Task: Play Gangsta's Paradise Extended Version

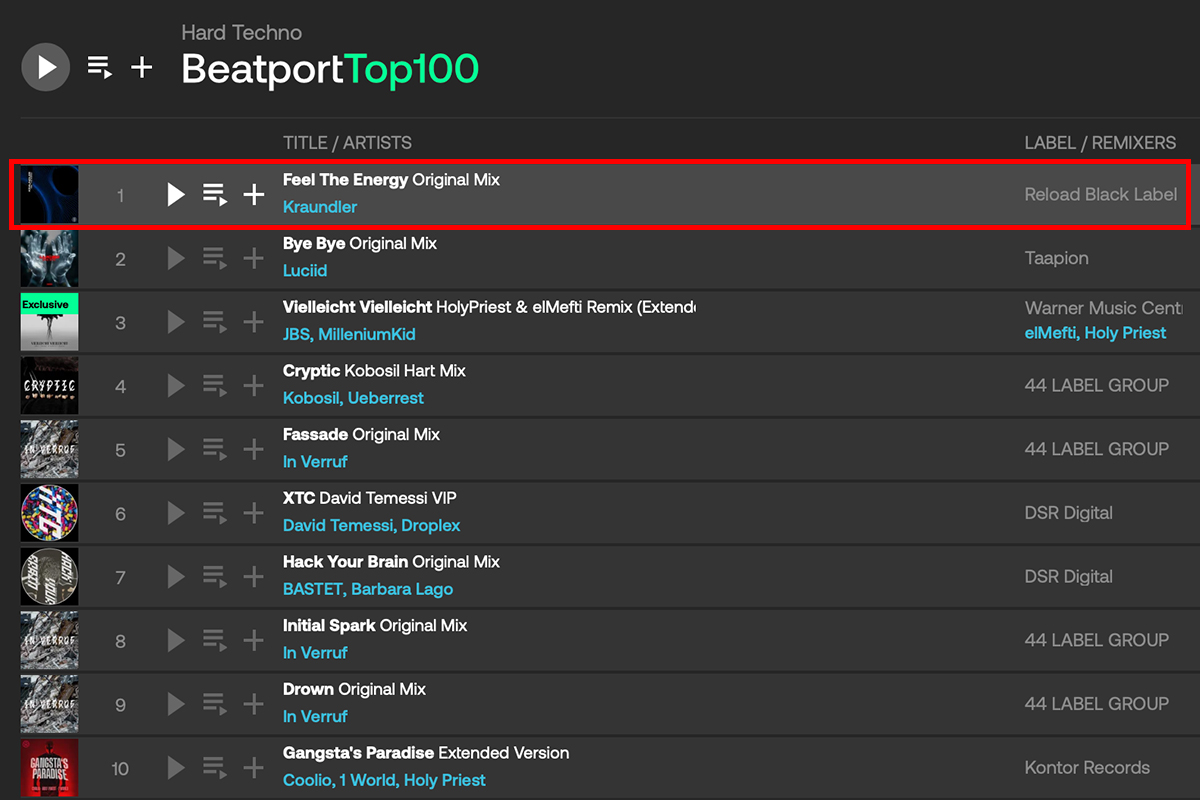Action: pyautogui.click(x=176, y=768)
